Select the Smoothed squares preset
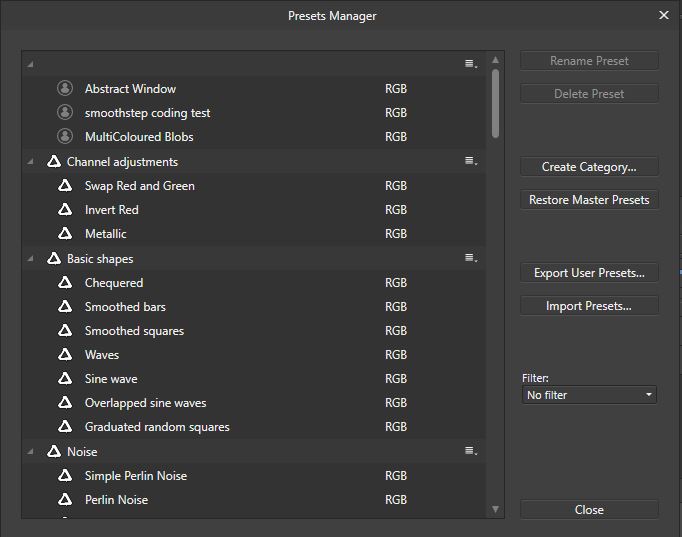The image size is (682, 537). pos(134,331)
